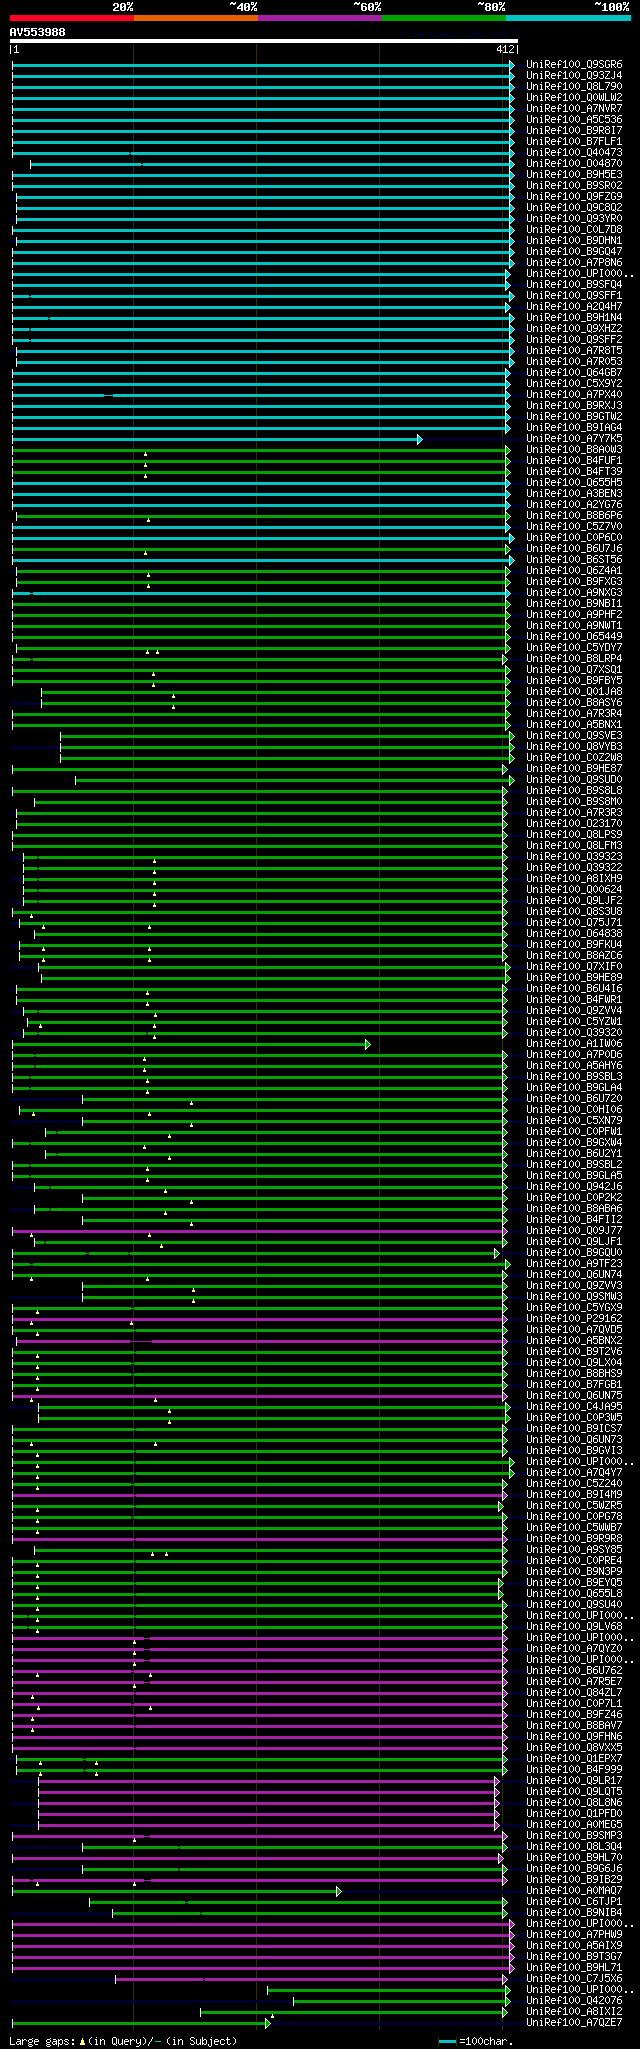Click the cyan ~100% identity legend segment

click(x=568, y=18)
